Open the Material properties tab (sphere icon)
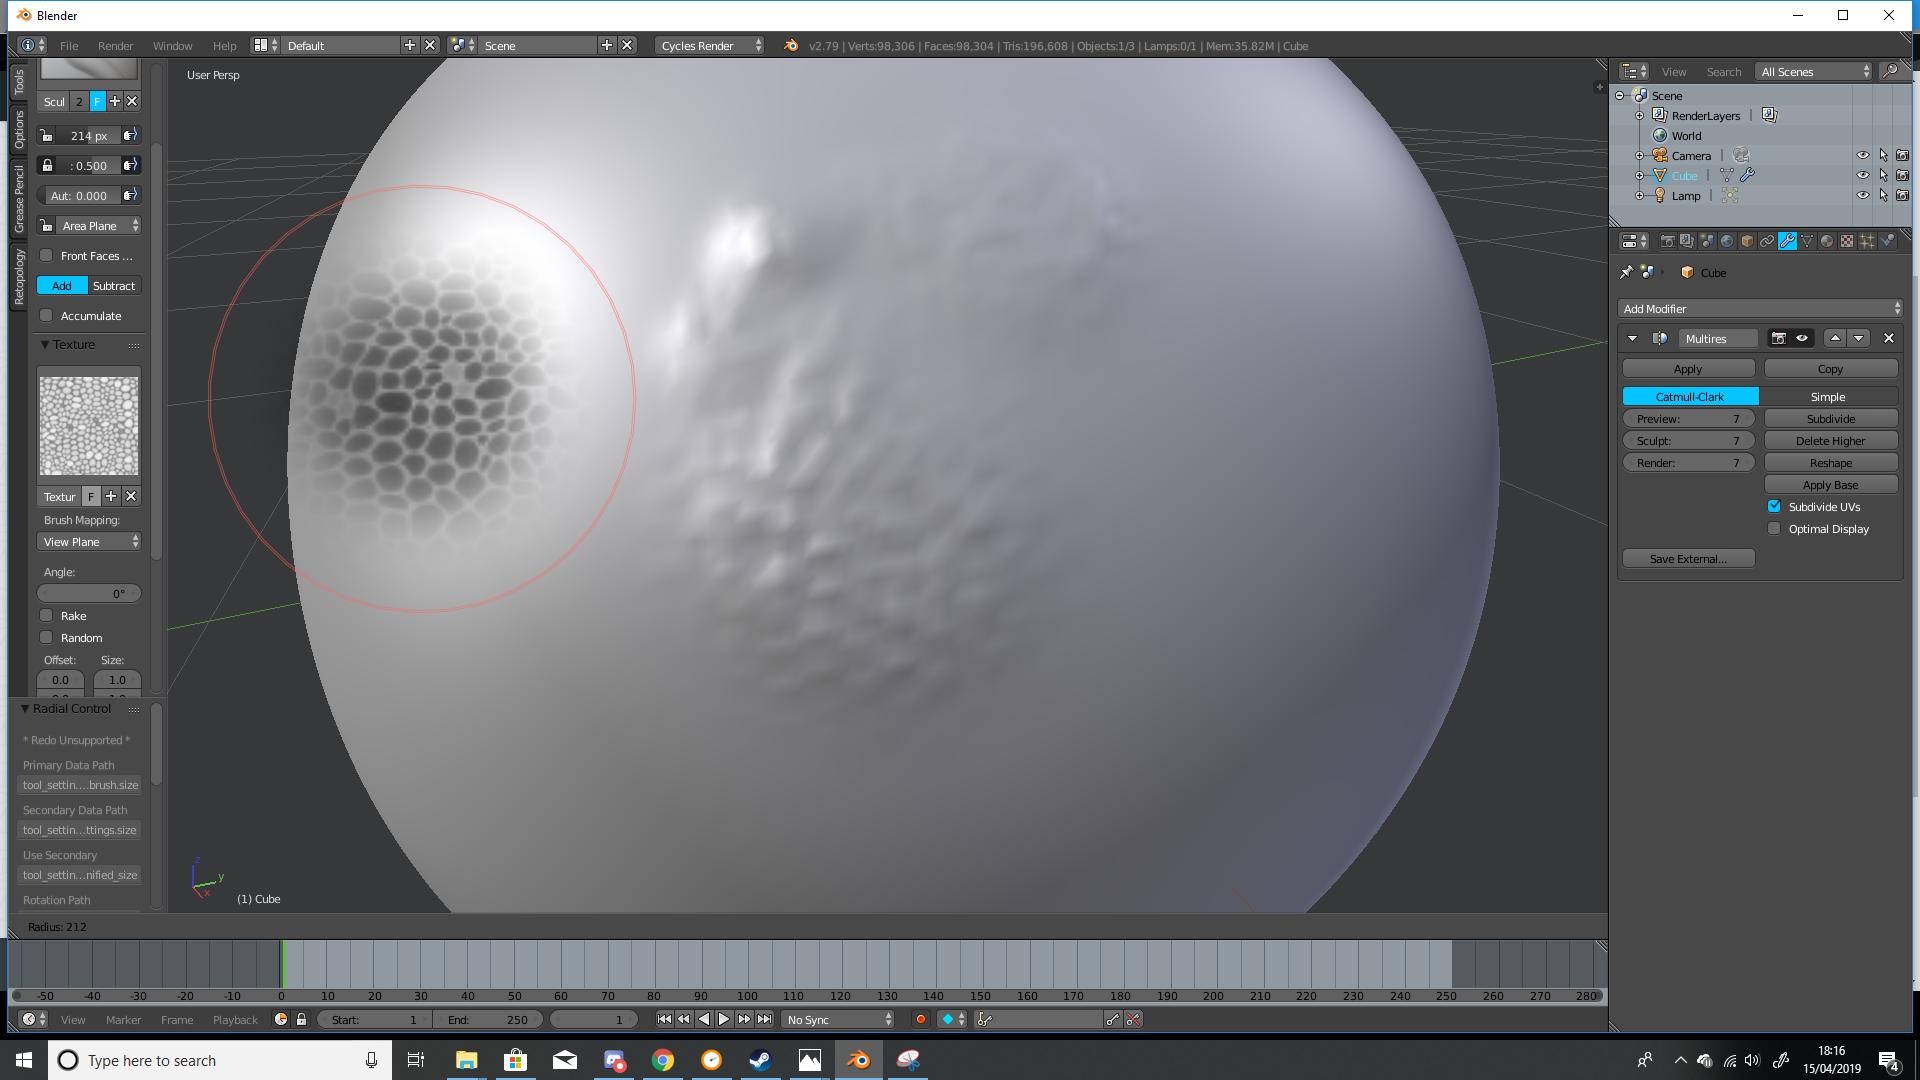The image size is (1920, 1080). pos(1829,241)
